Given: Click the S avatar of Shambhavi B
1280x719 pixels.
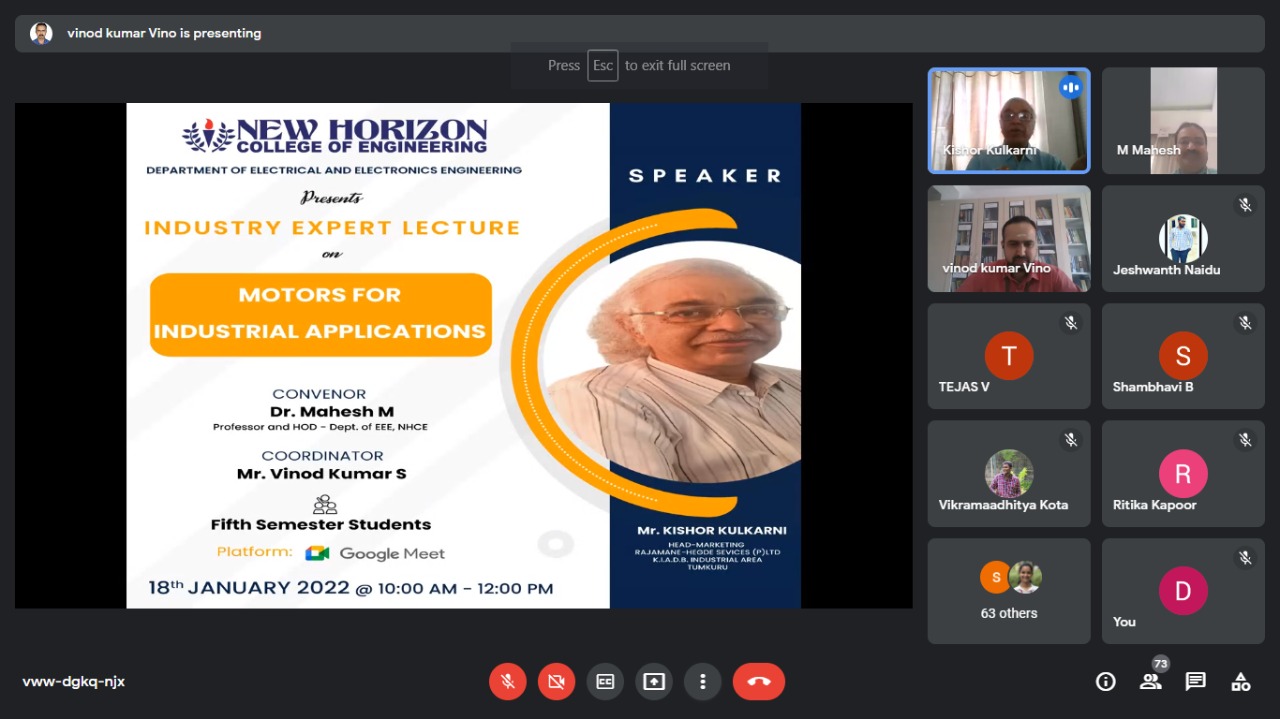Looking at the screenshot, I should pyautogui.click(x=1183, y=356).
